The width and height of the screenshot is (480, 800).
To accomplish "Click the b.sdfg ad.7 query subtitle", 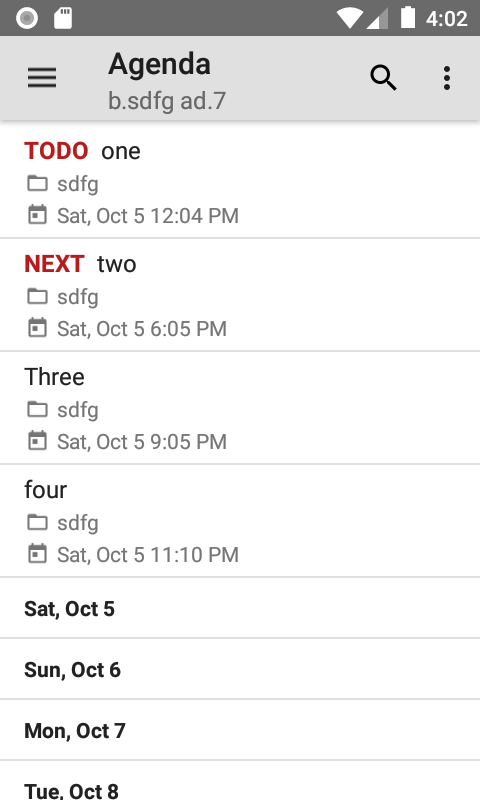I will tap(167, 101).
